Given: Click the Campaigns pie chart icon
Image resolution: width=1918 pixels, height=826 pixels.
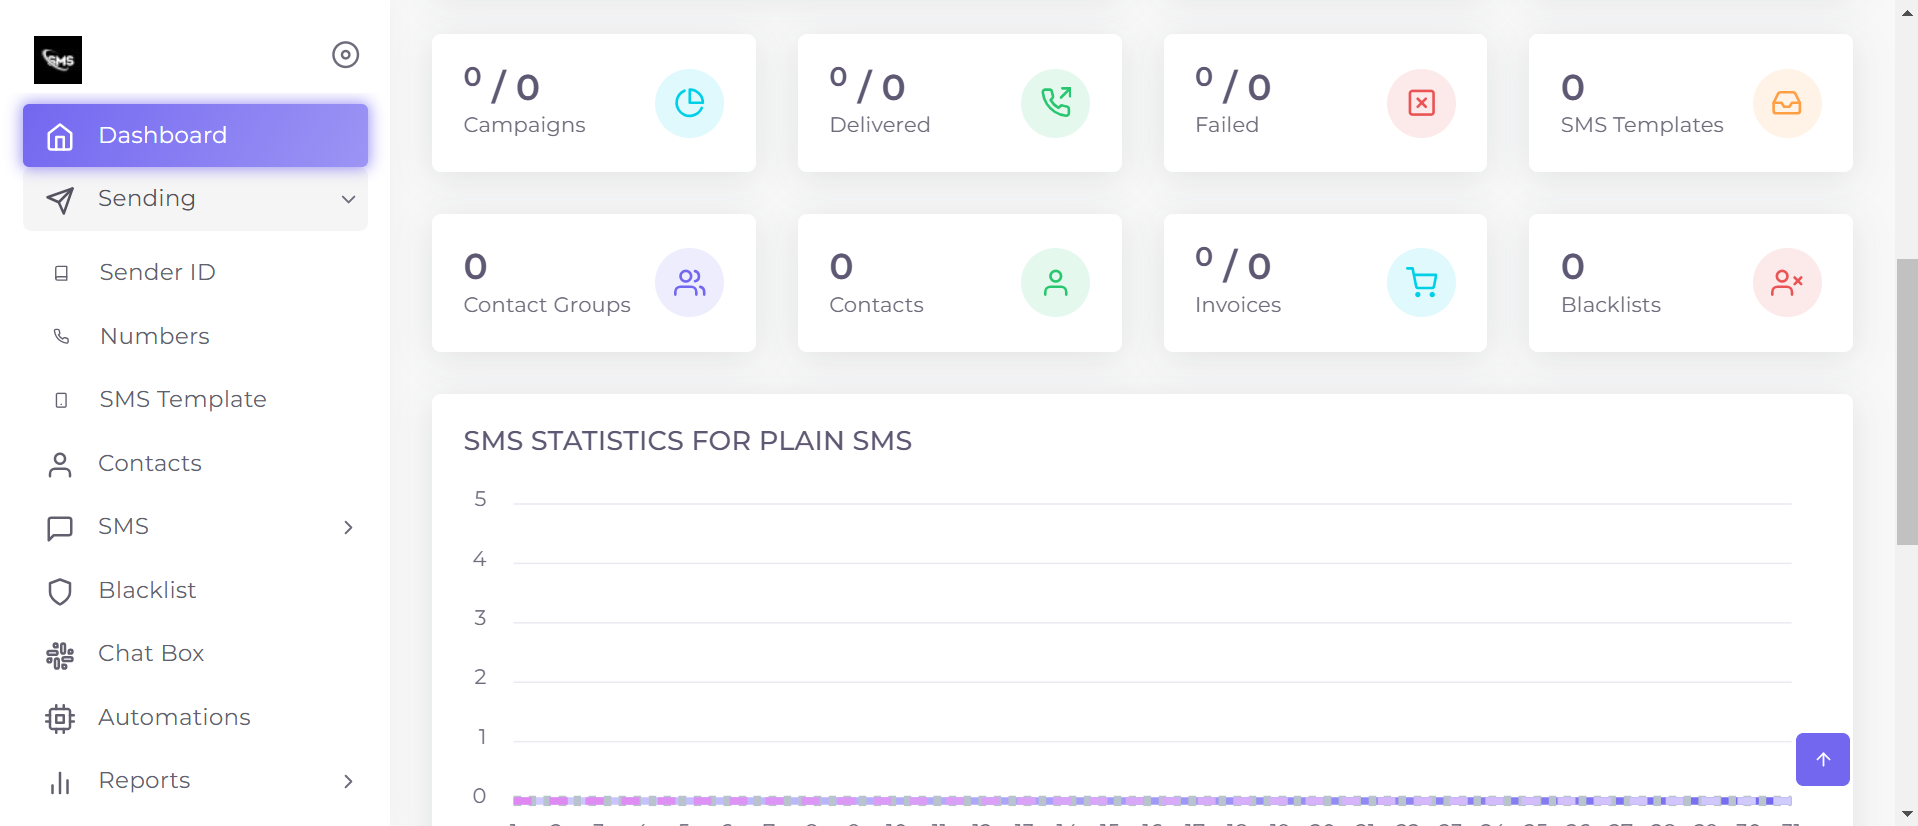Looking at the screenshot, I should [689, 102].
